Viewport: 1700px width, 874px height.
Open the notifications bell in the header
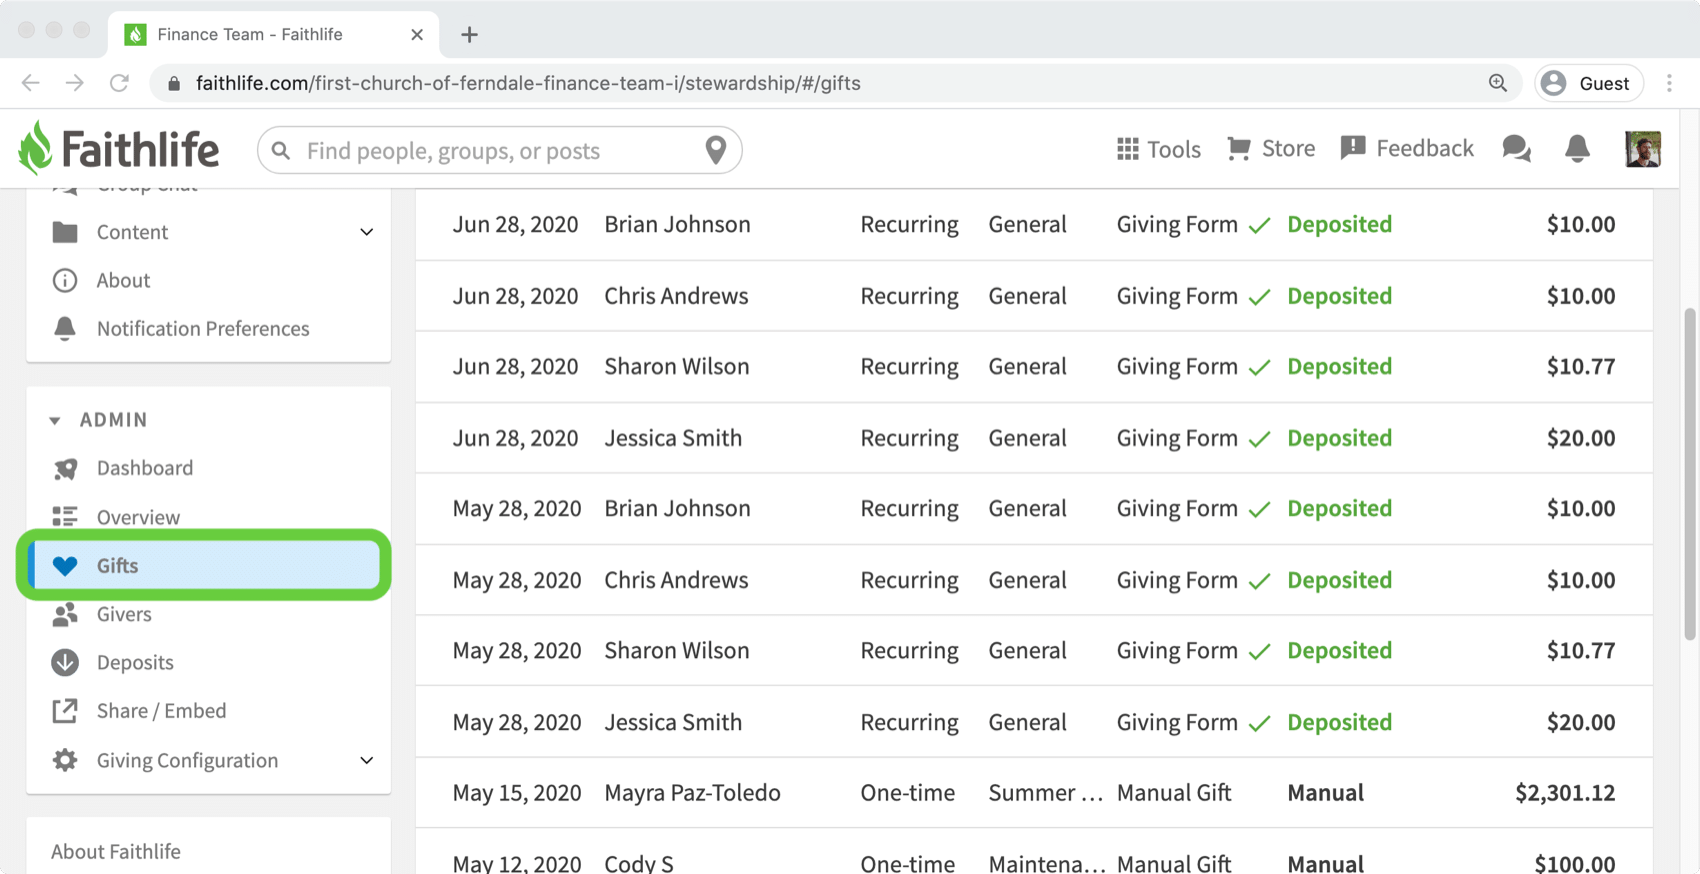click(x=1577, y=149)
